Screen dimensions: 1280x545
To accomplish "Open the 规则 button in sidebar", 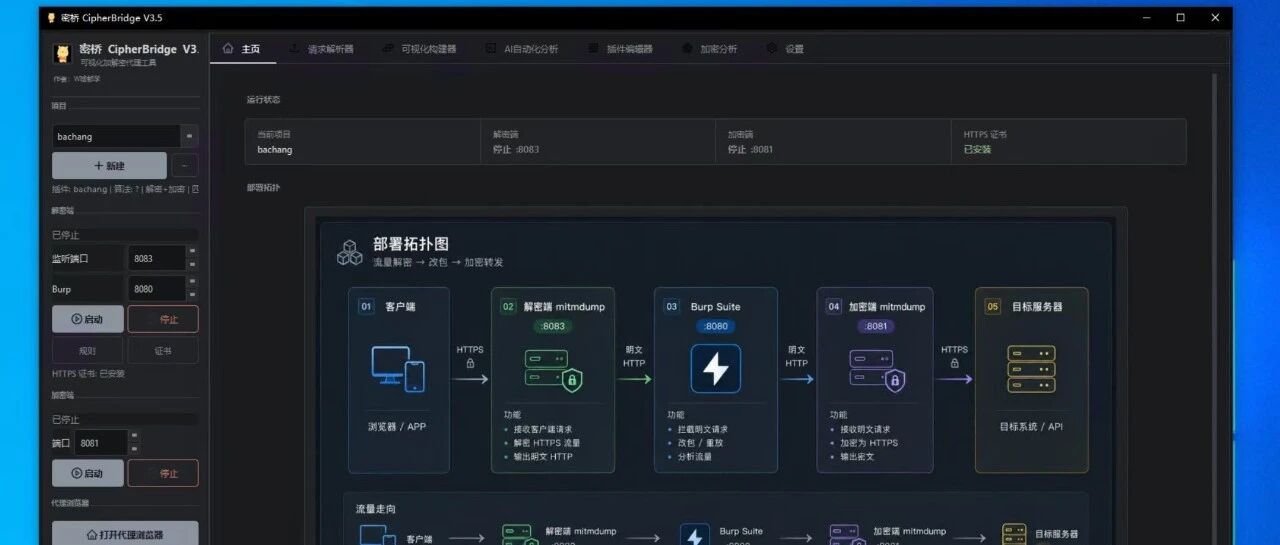I will pos(88,351).
